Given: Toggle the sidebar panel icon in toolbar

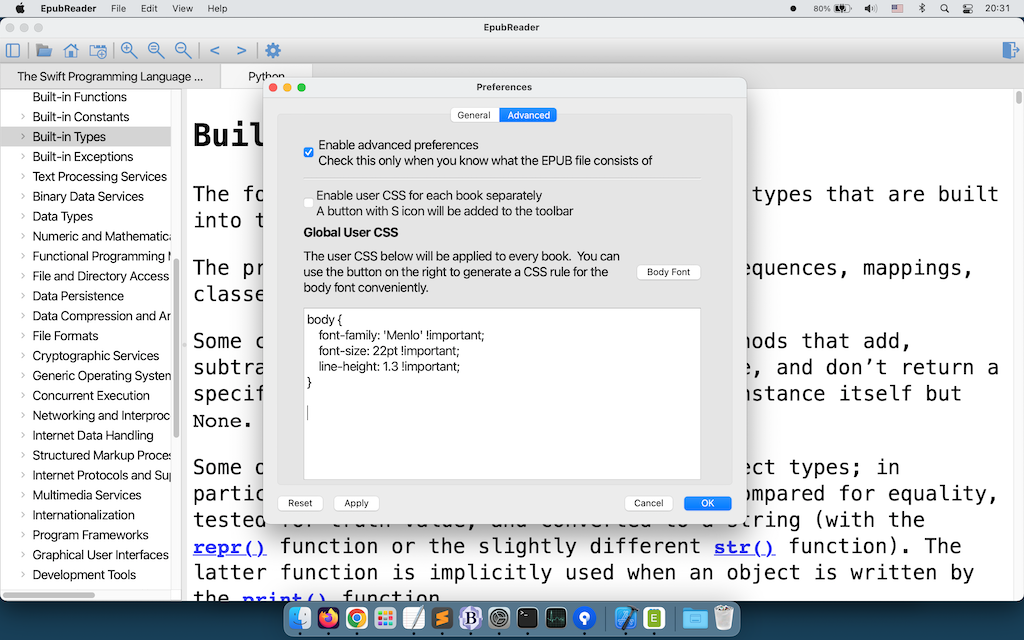Looking at the screenshot, I should (13, 50).
